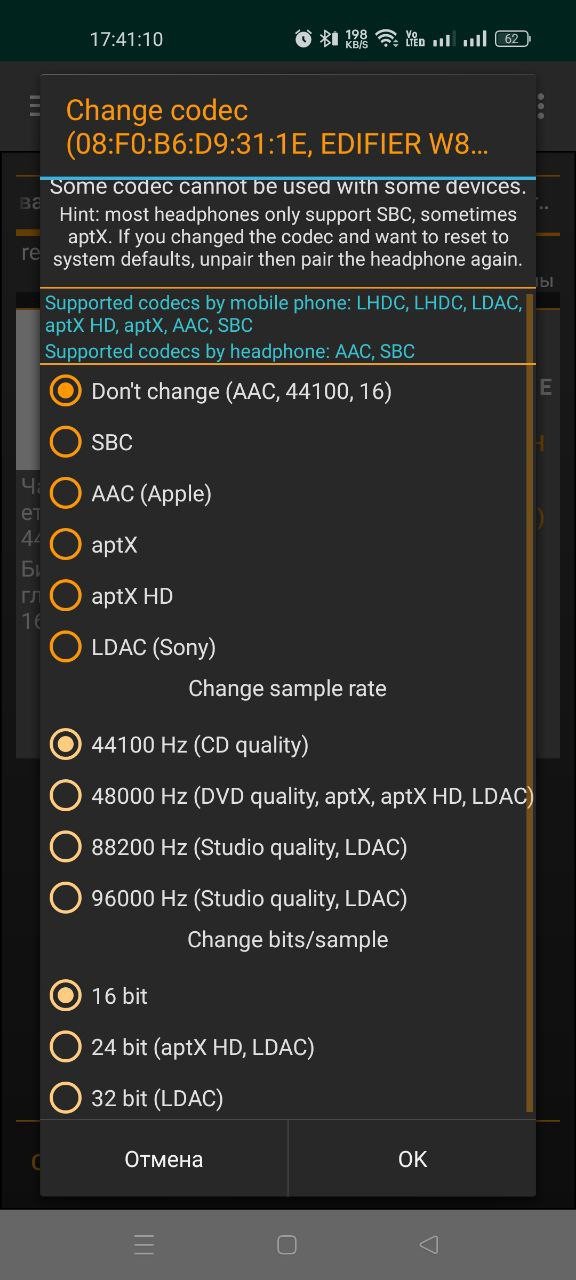Viewport: 576px width, 1280px height.
Task: Select 96000 Hz sample rate
Action: pos(288,898)
